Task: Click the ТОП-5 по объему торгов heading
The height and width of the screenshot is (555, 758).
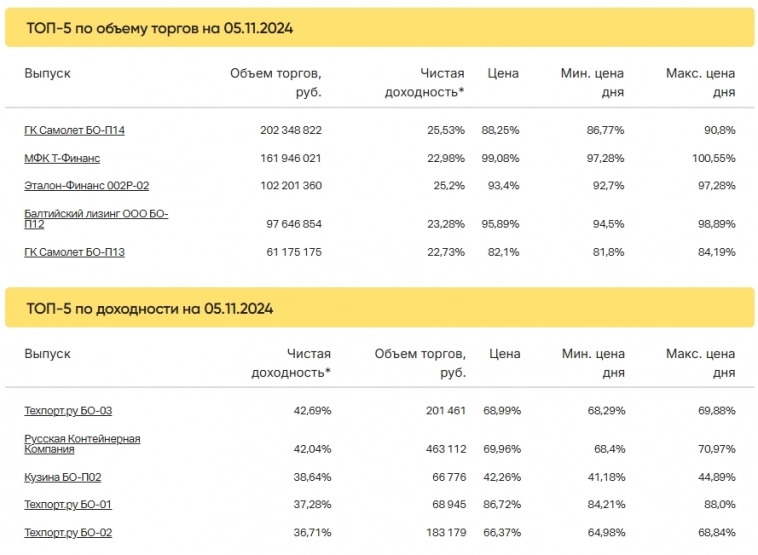Action: (159, 28)
